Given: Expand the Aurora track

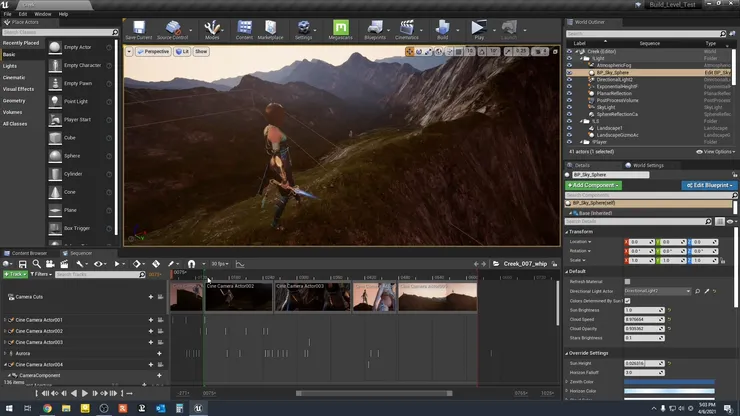Looking at the screenshot, I should (x=5, y=353).
